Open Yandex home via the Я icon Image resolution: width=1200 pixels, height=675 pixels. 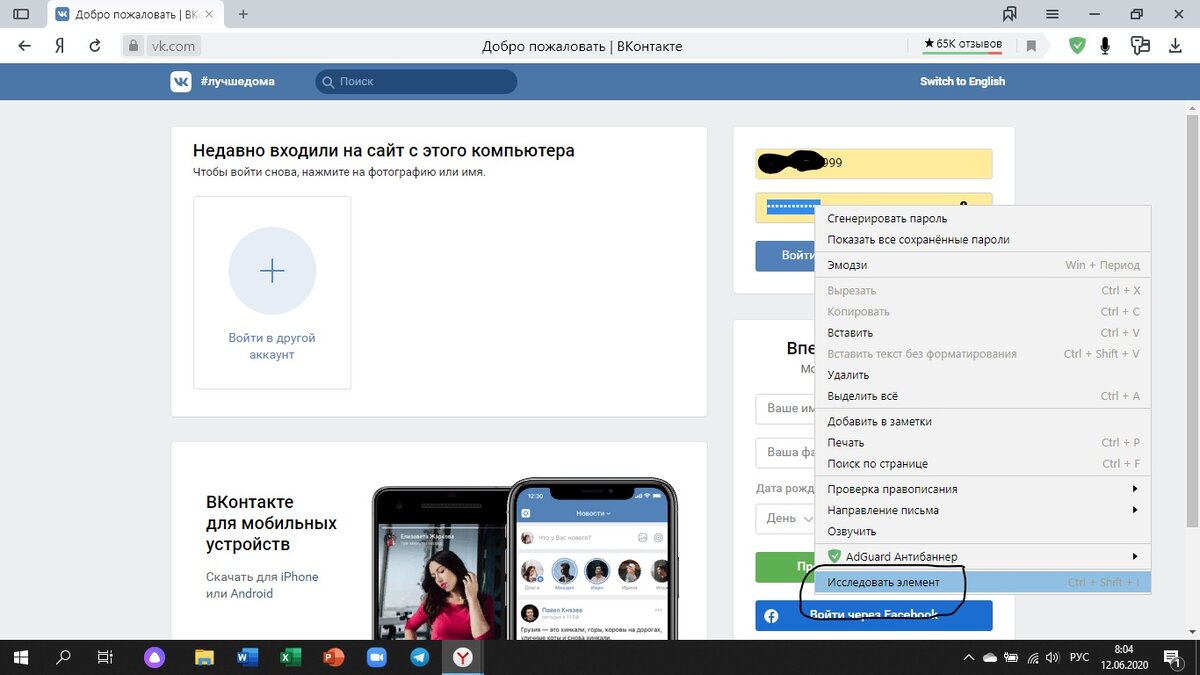click(x=60, y=45)
